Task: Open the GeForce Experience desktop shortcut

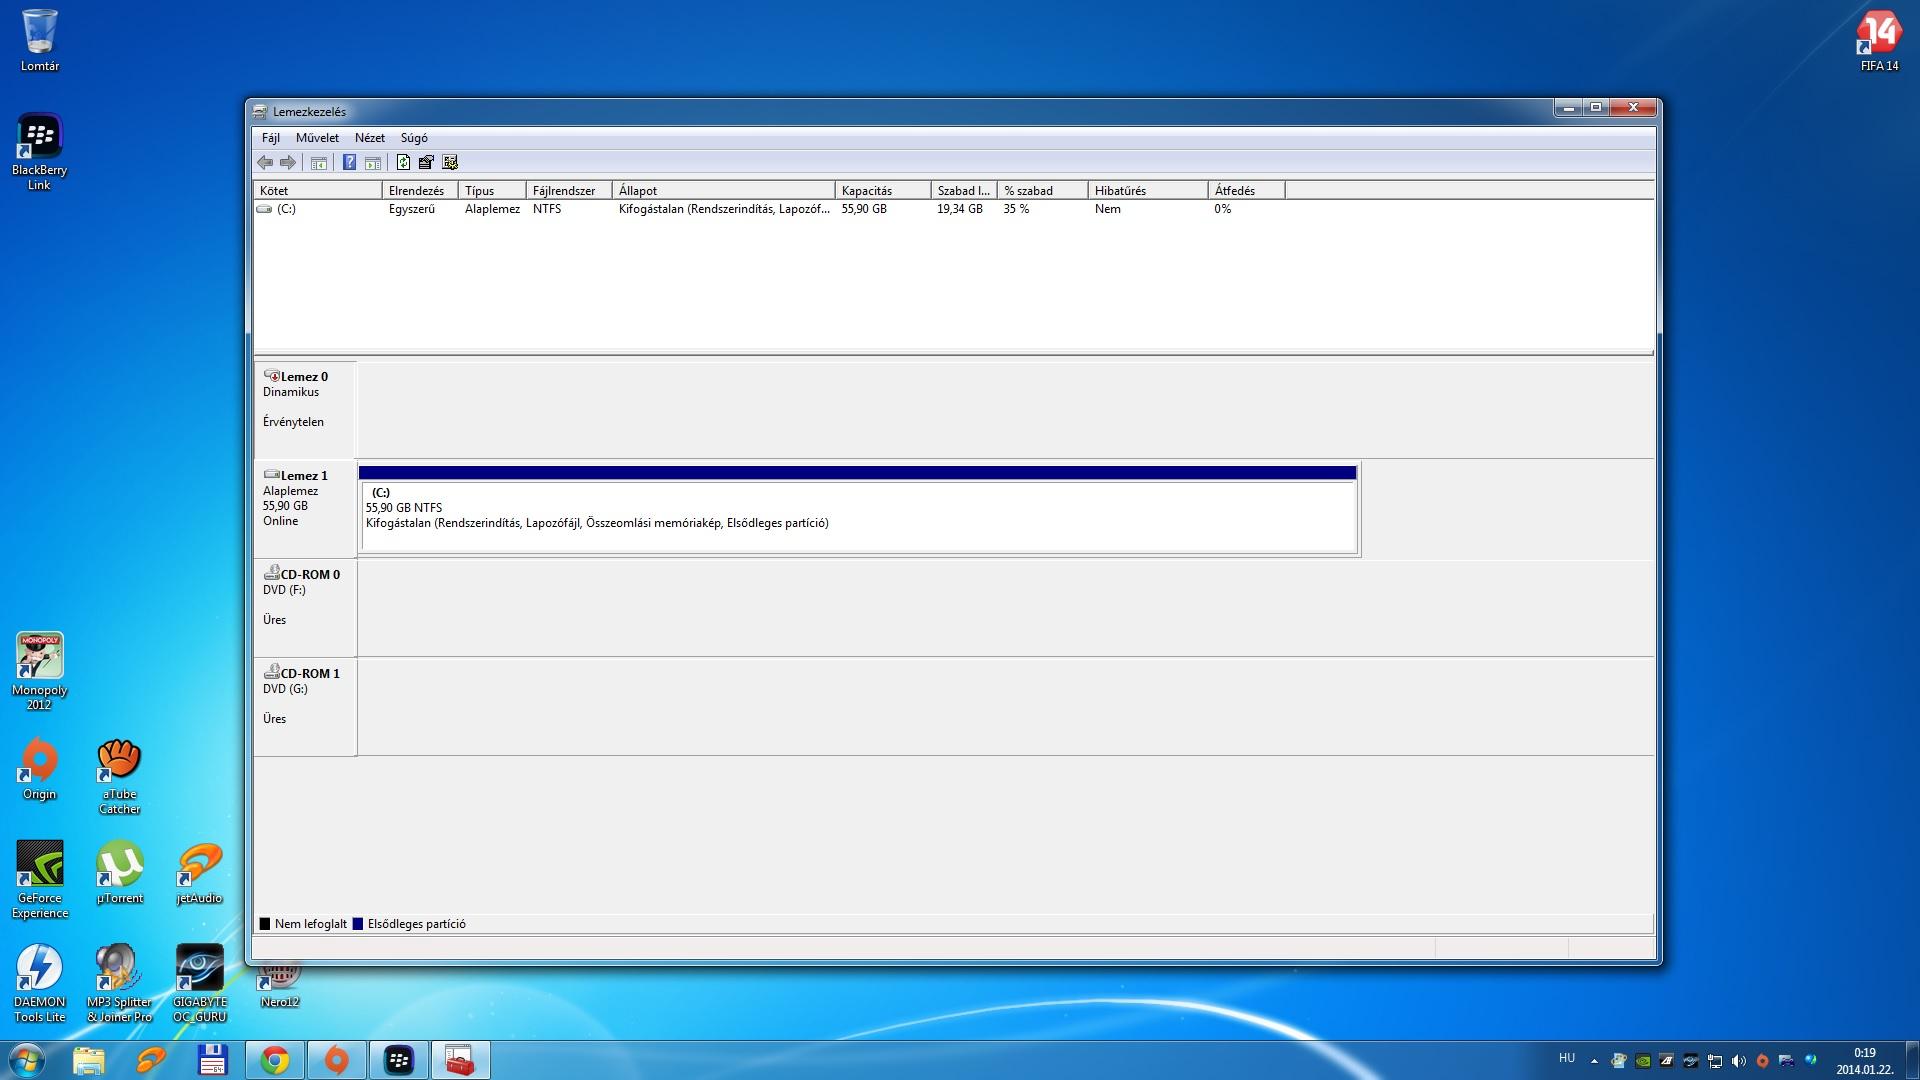Action: [x=40, y=879]
